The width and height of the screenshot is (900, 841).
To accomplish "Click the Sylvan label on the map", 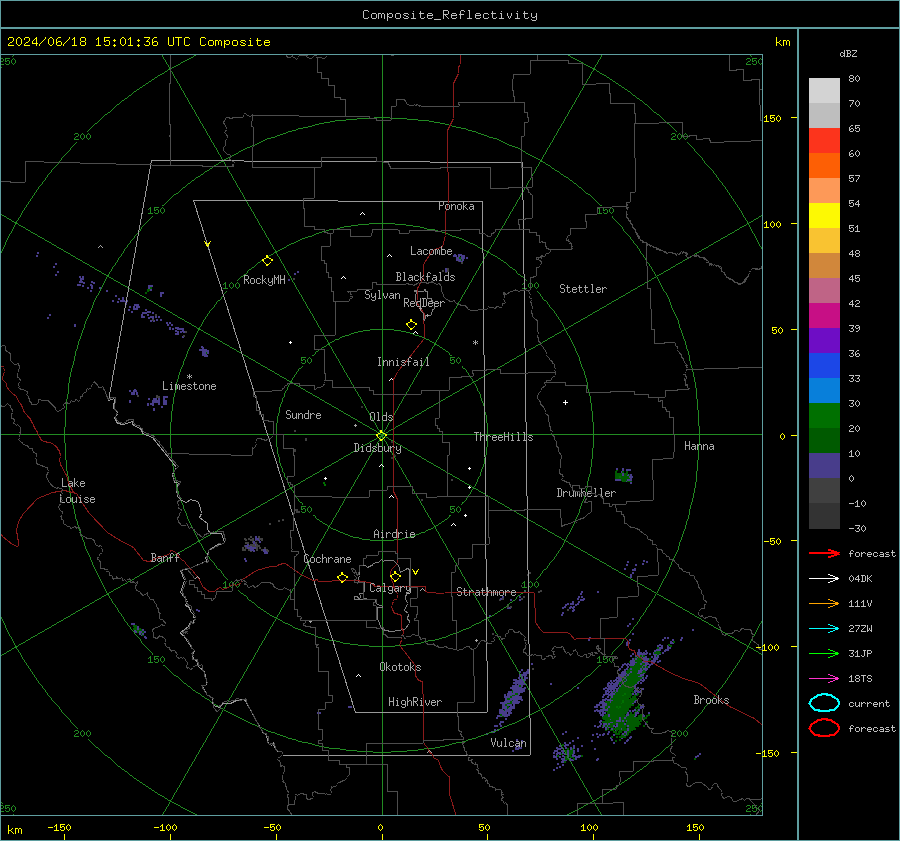I will tap(382, 295).
